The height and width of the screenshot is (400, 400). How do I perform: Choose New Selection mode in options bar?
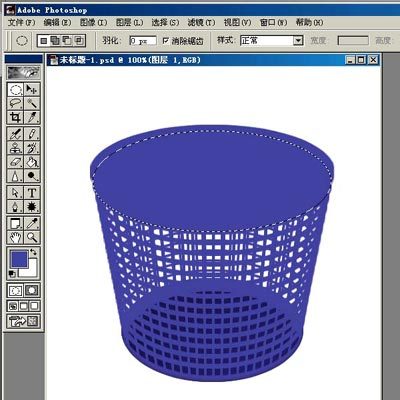tap(44, 41)
